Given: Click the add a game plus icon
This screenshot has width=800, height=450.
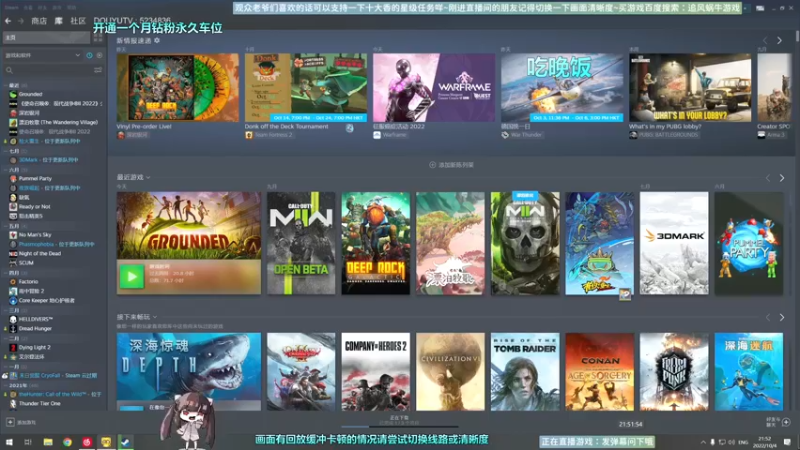Looking at the screenshot, I should click(10, 422).
